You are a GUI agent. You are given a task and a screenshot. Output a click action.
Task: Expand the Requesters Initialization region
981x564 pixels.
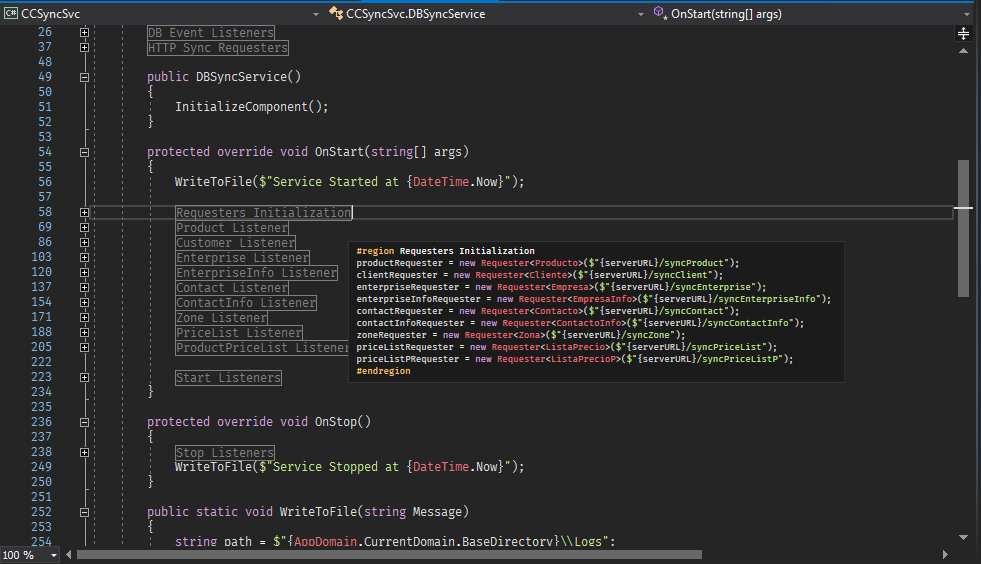84,212
